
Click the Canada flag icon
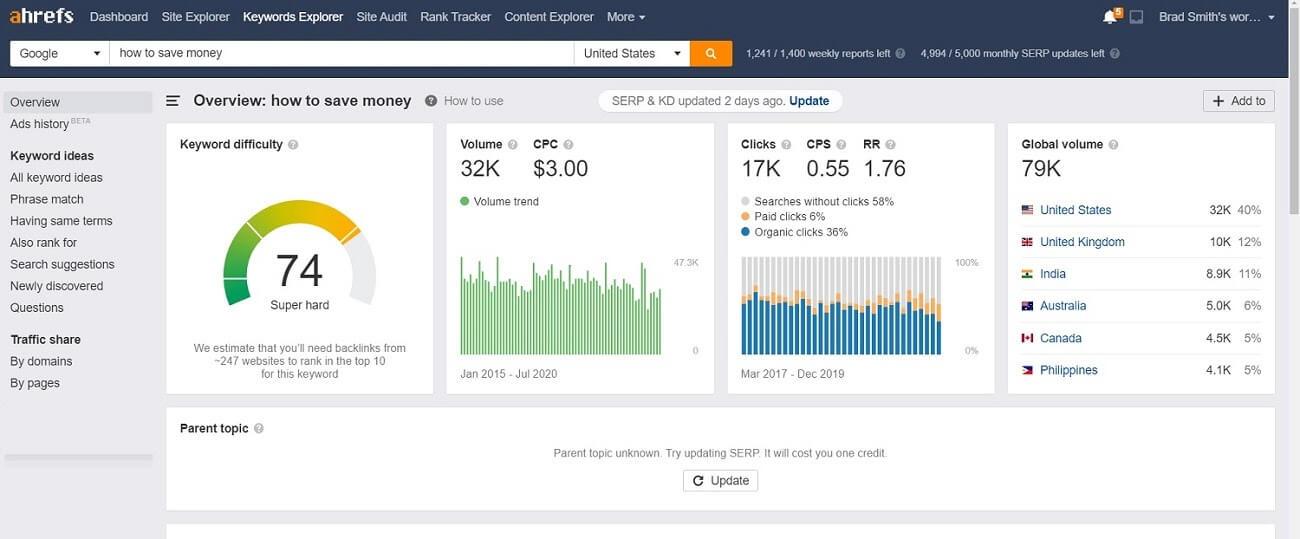(x=1027, y=338)
